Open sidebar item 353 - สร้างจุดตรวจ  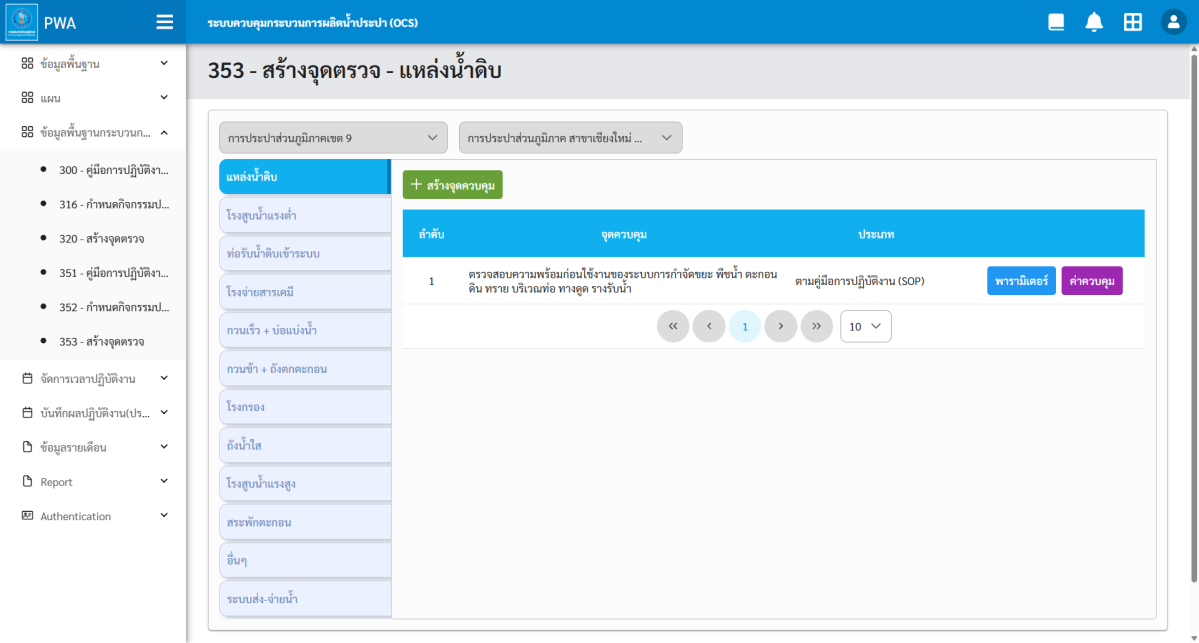102,342
